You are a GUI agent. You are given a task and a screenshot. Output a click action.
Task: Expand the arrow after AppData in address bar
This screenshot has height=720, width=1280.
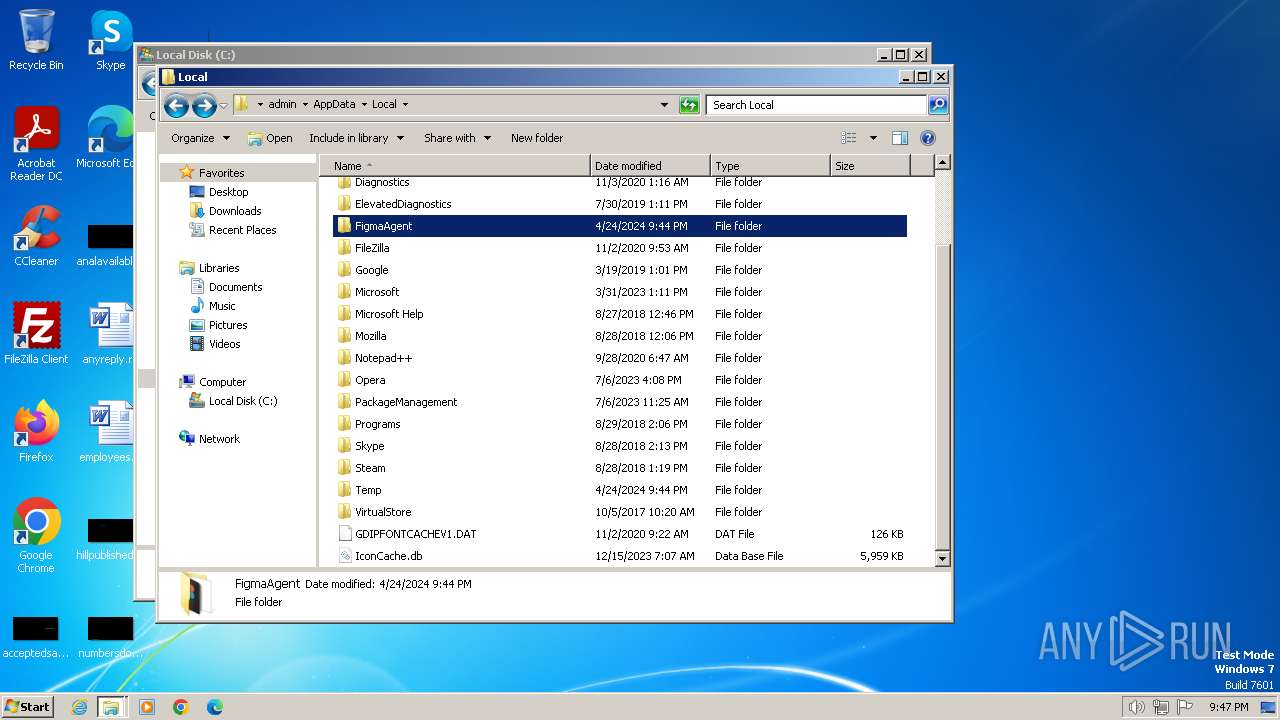[x=364, y=104]
